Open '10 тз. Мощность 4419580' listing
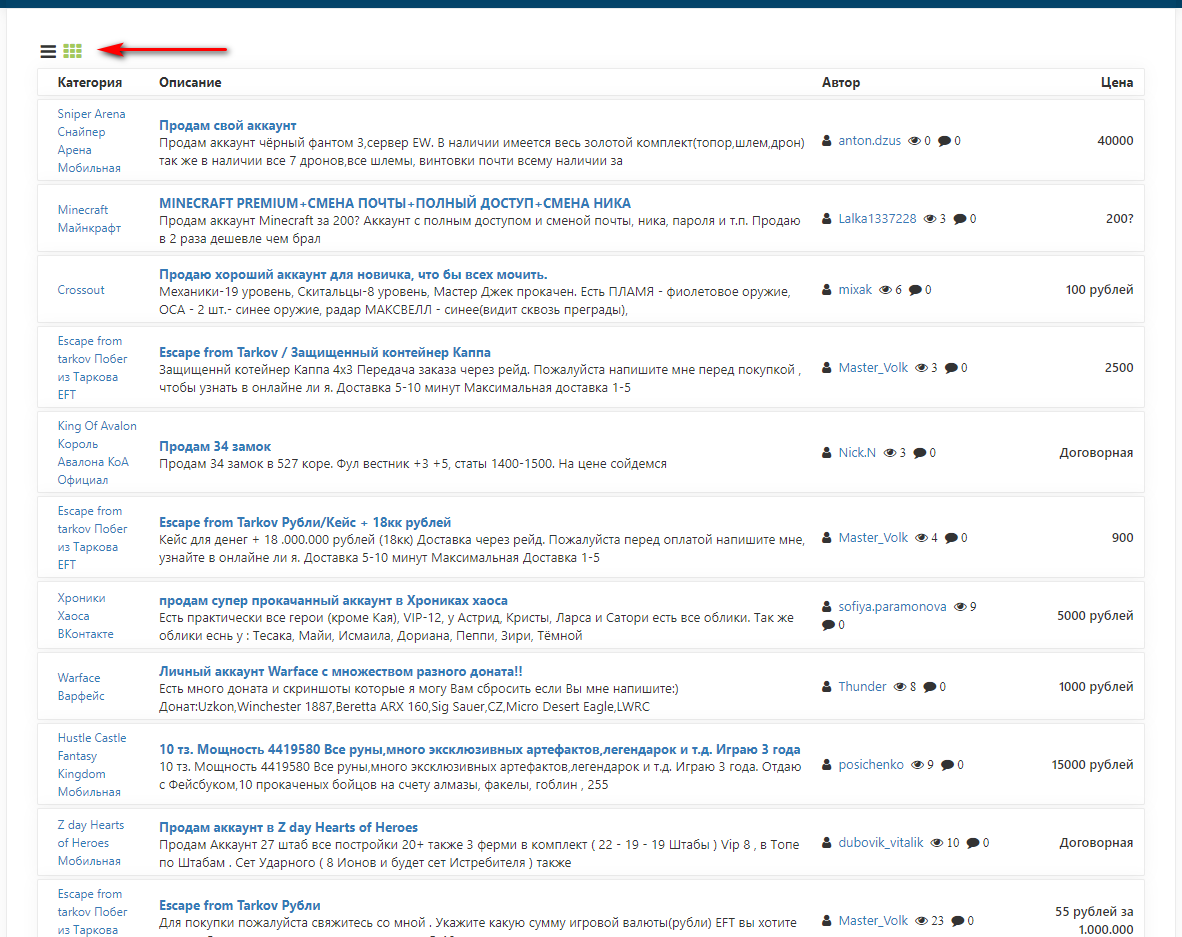 pyautogui.click(x=479, y=749)
